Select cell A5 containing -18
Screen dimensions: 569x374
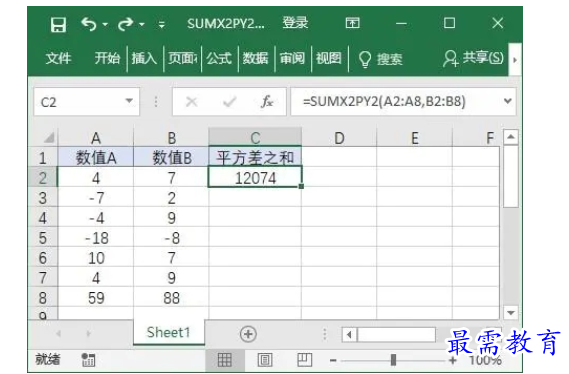point(96,238)
